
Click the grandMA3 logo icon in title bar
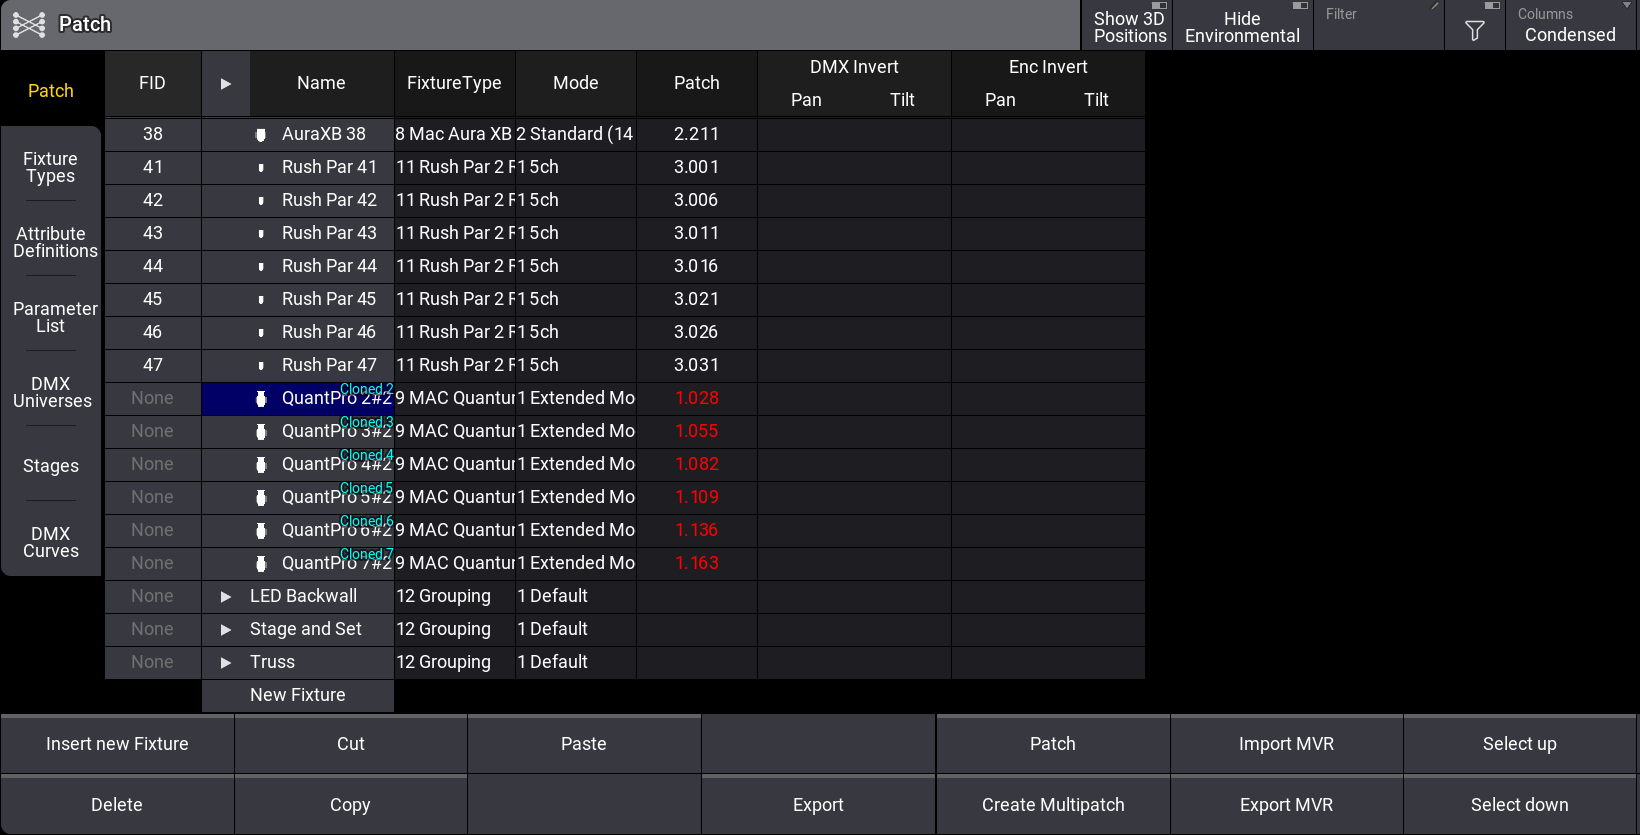pyautogui.click(x=29, y=25)
